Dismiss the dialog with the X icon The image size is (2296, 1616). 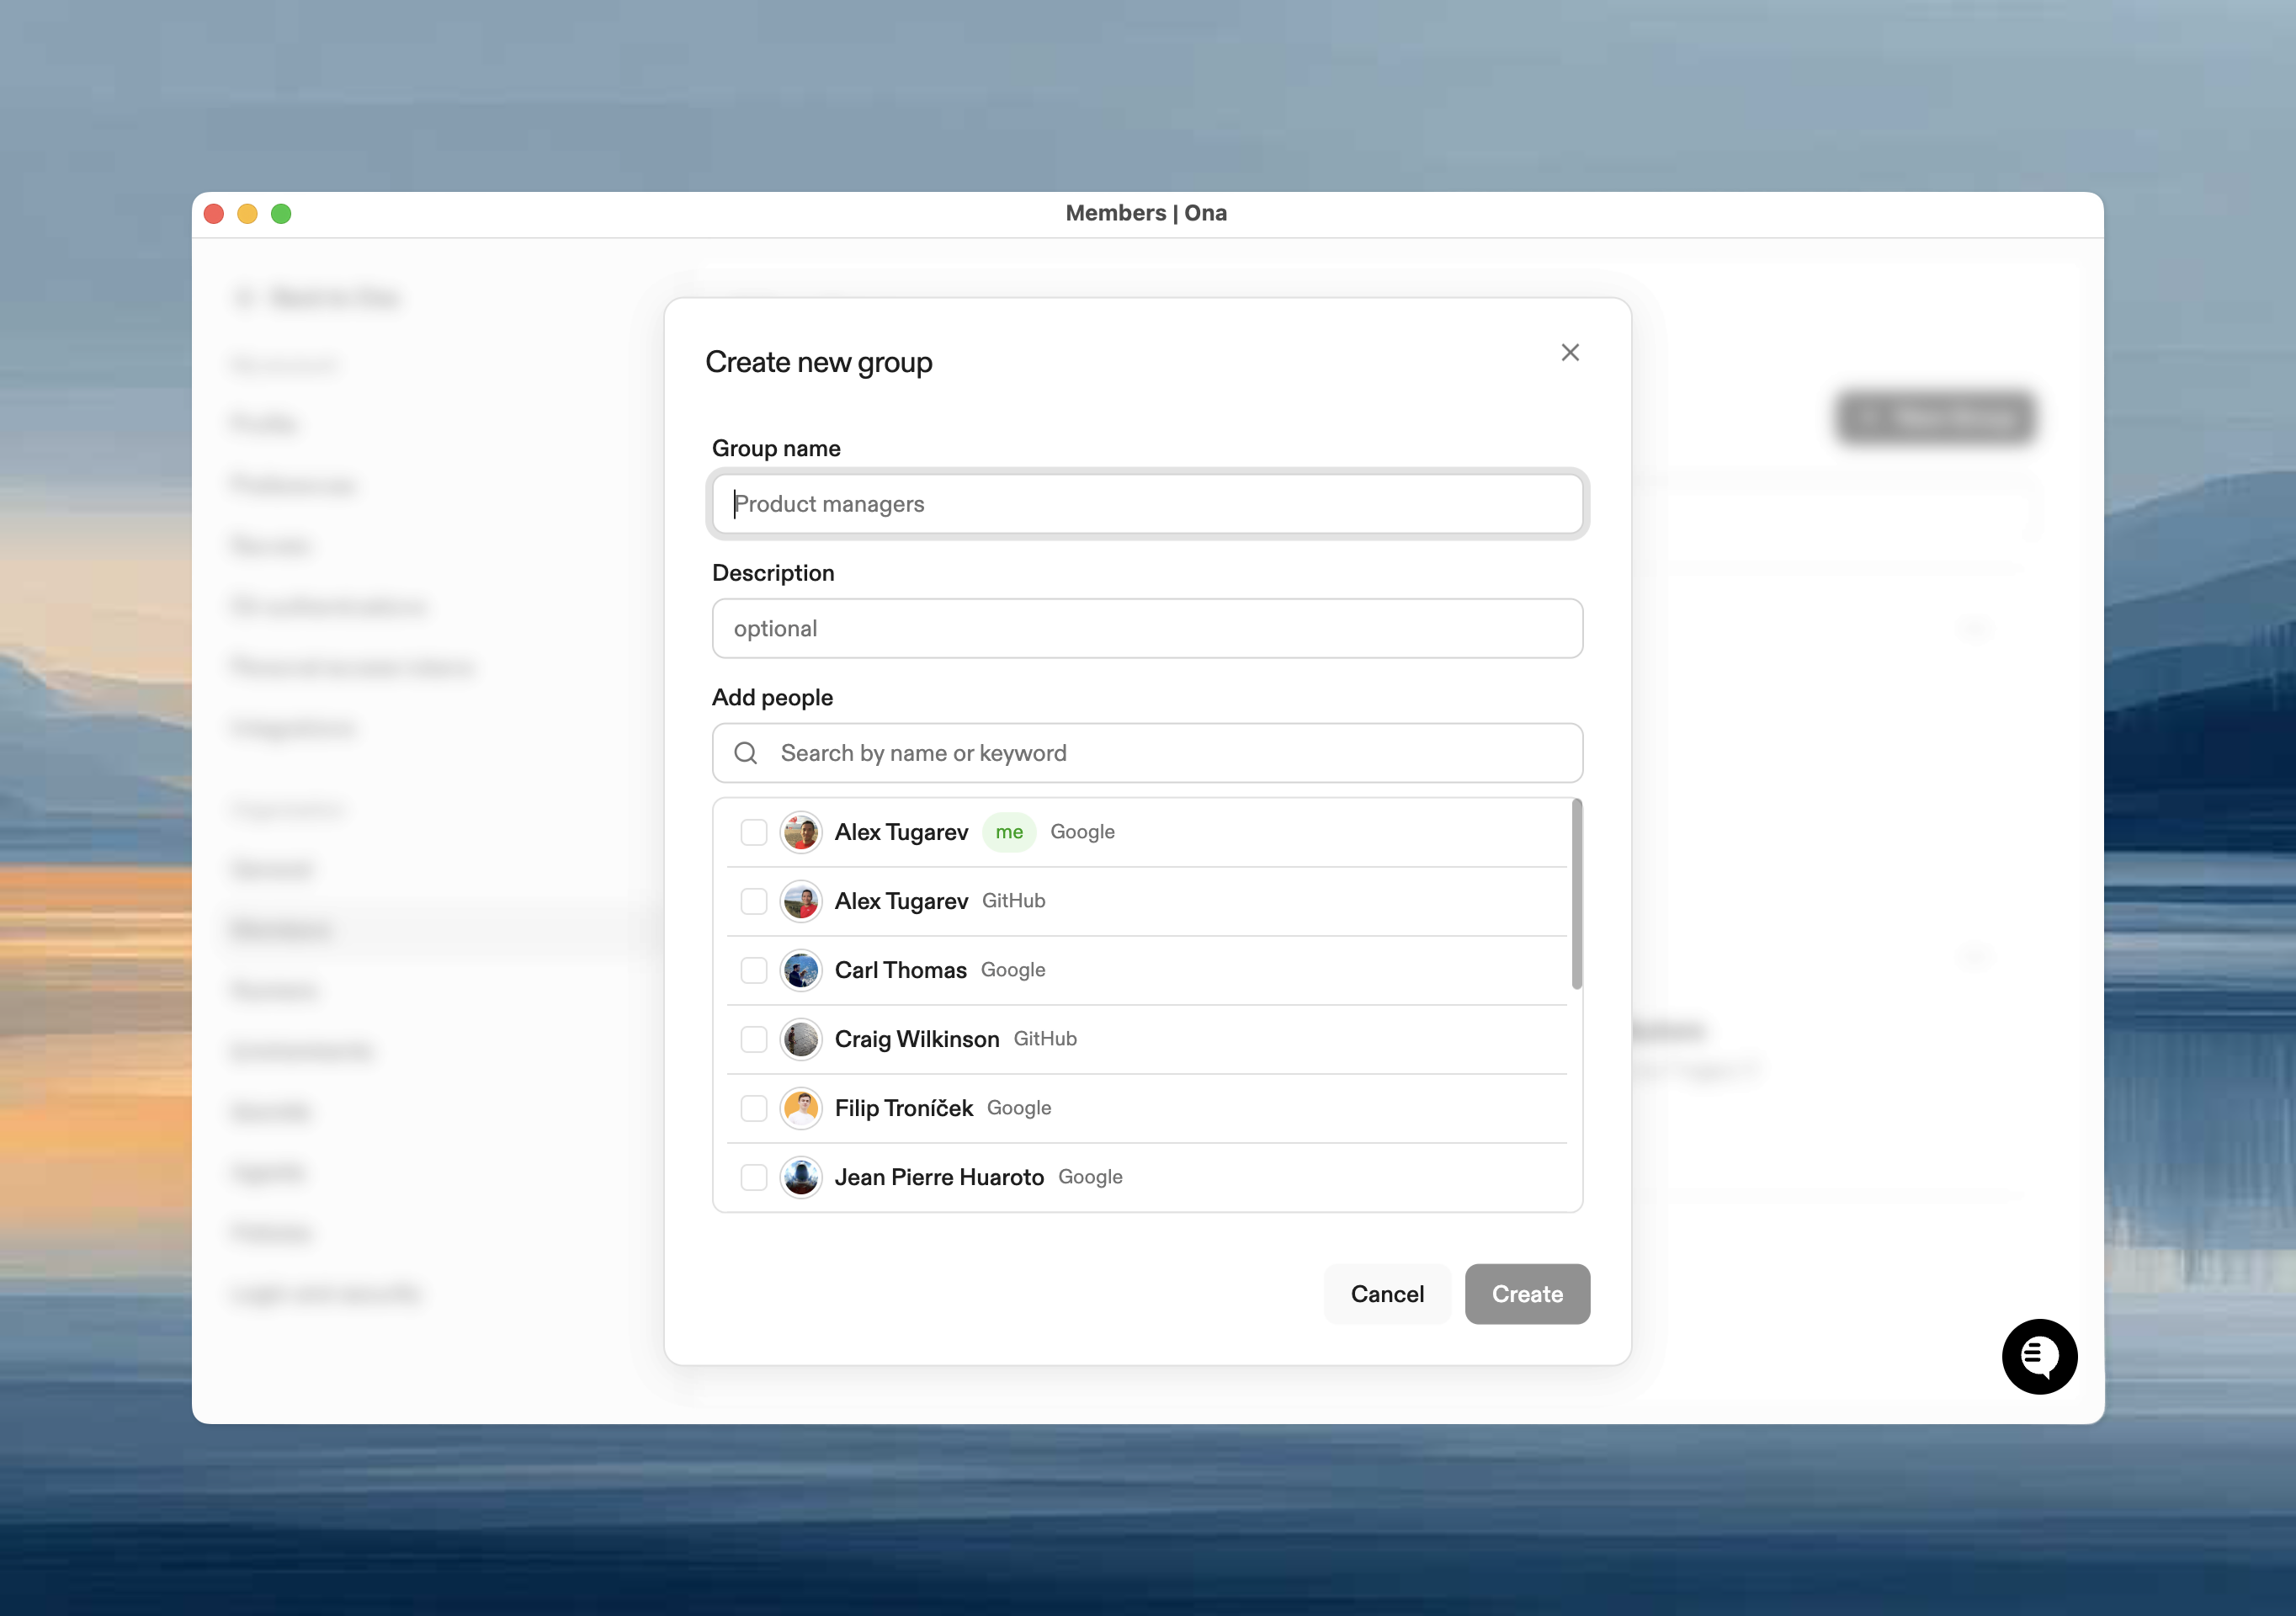pos(1569,352)
